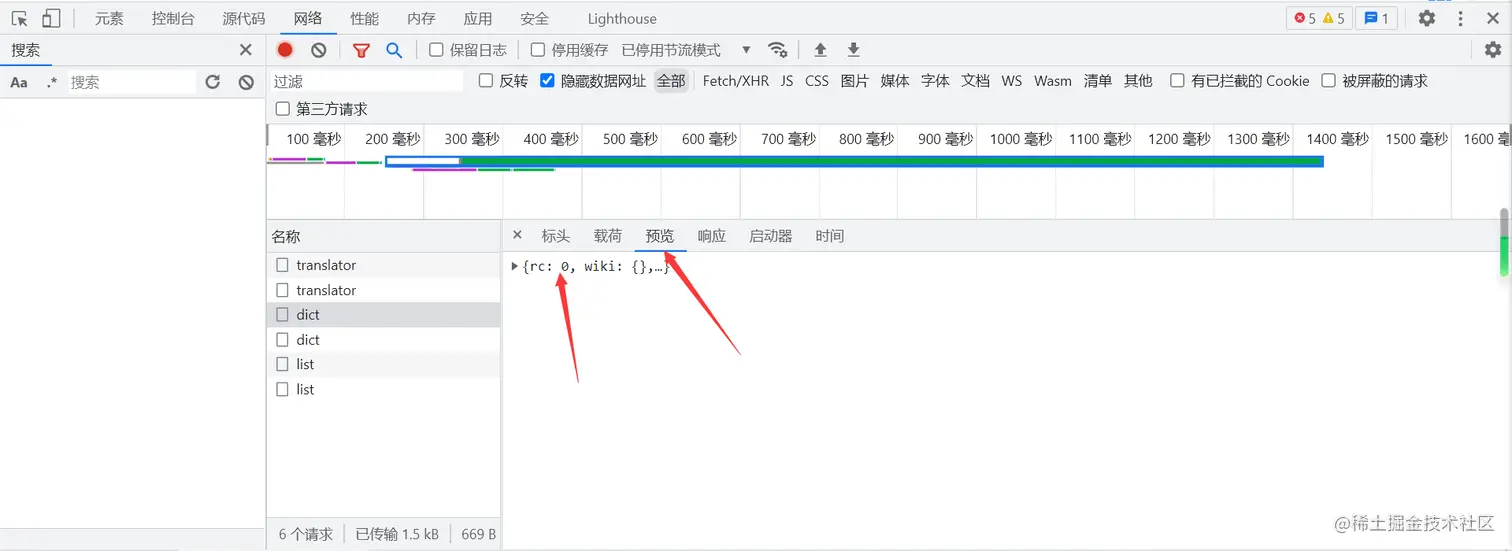Click the long blue-green request bar in timeline overview

tap(854, 161)
